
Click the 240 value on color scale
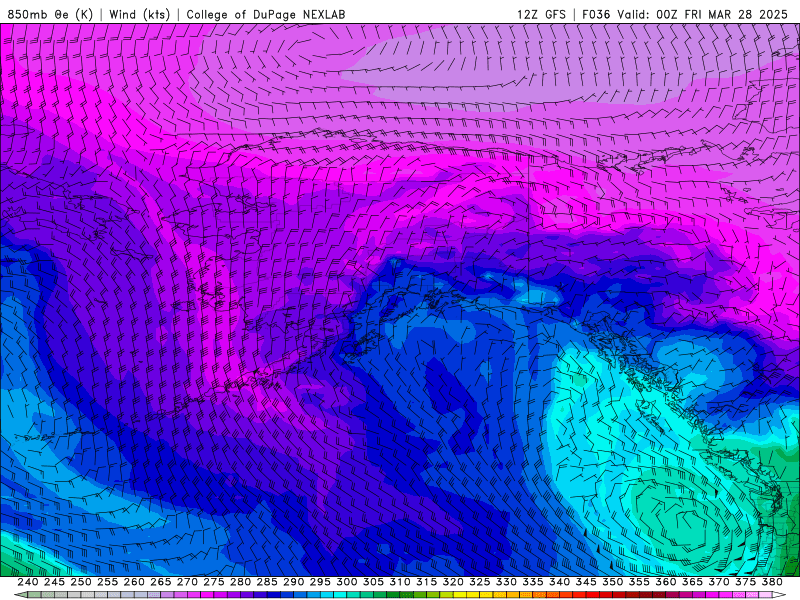pyautogui.click(x=28, y=582)
